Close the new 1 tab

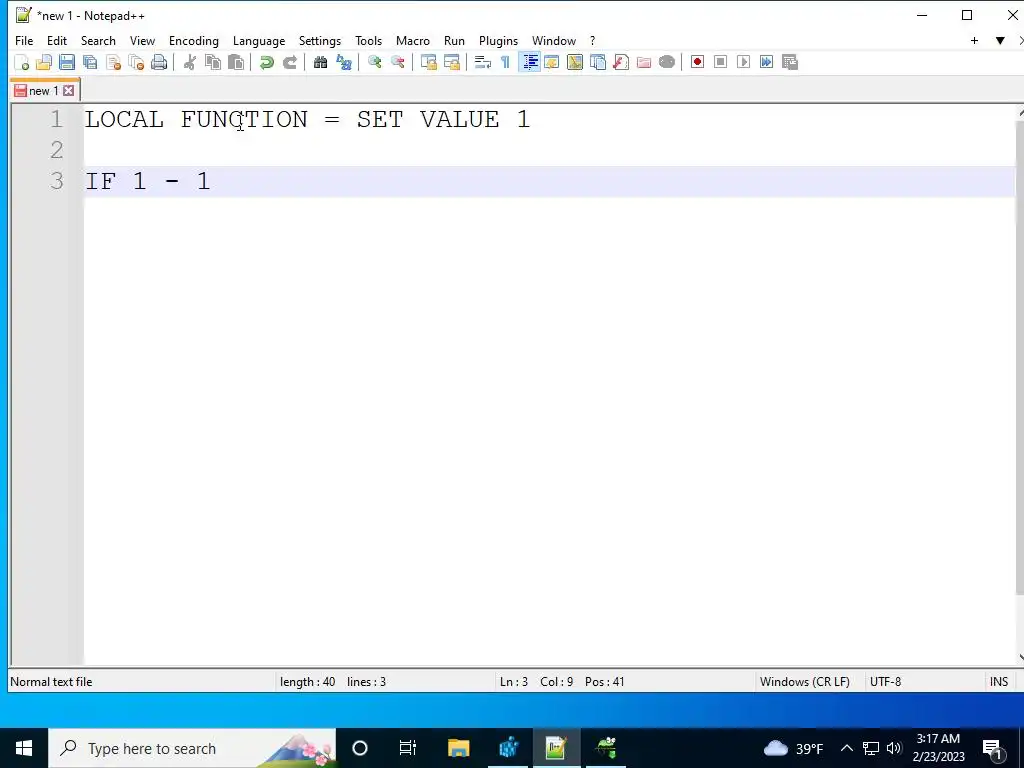[69, 91]
